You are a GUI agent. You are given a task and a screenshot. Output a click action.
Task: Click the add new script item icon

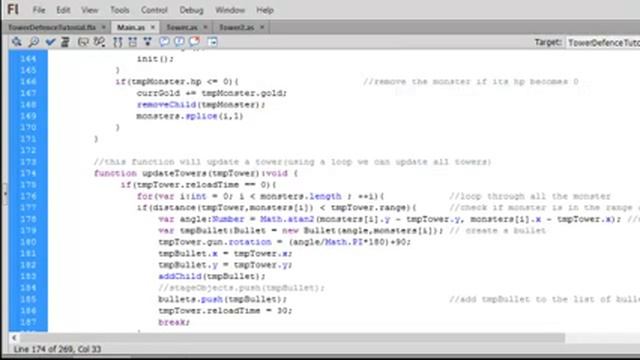point(17,42)
